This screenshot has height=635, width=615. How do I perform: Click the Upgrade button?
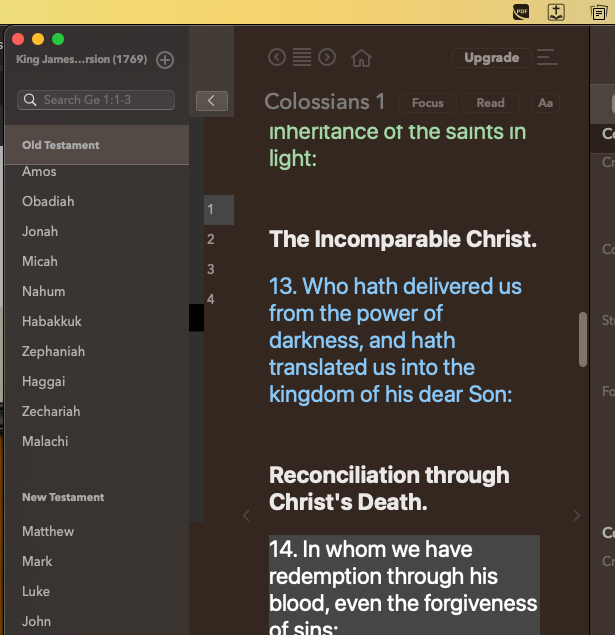(492, 58)
